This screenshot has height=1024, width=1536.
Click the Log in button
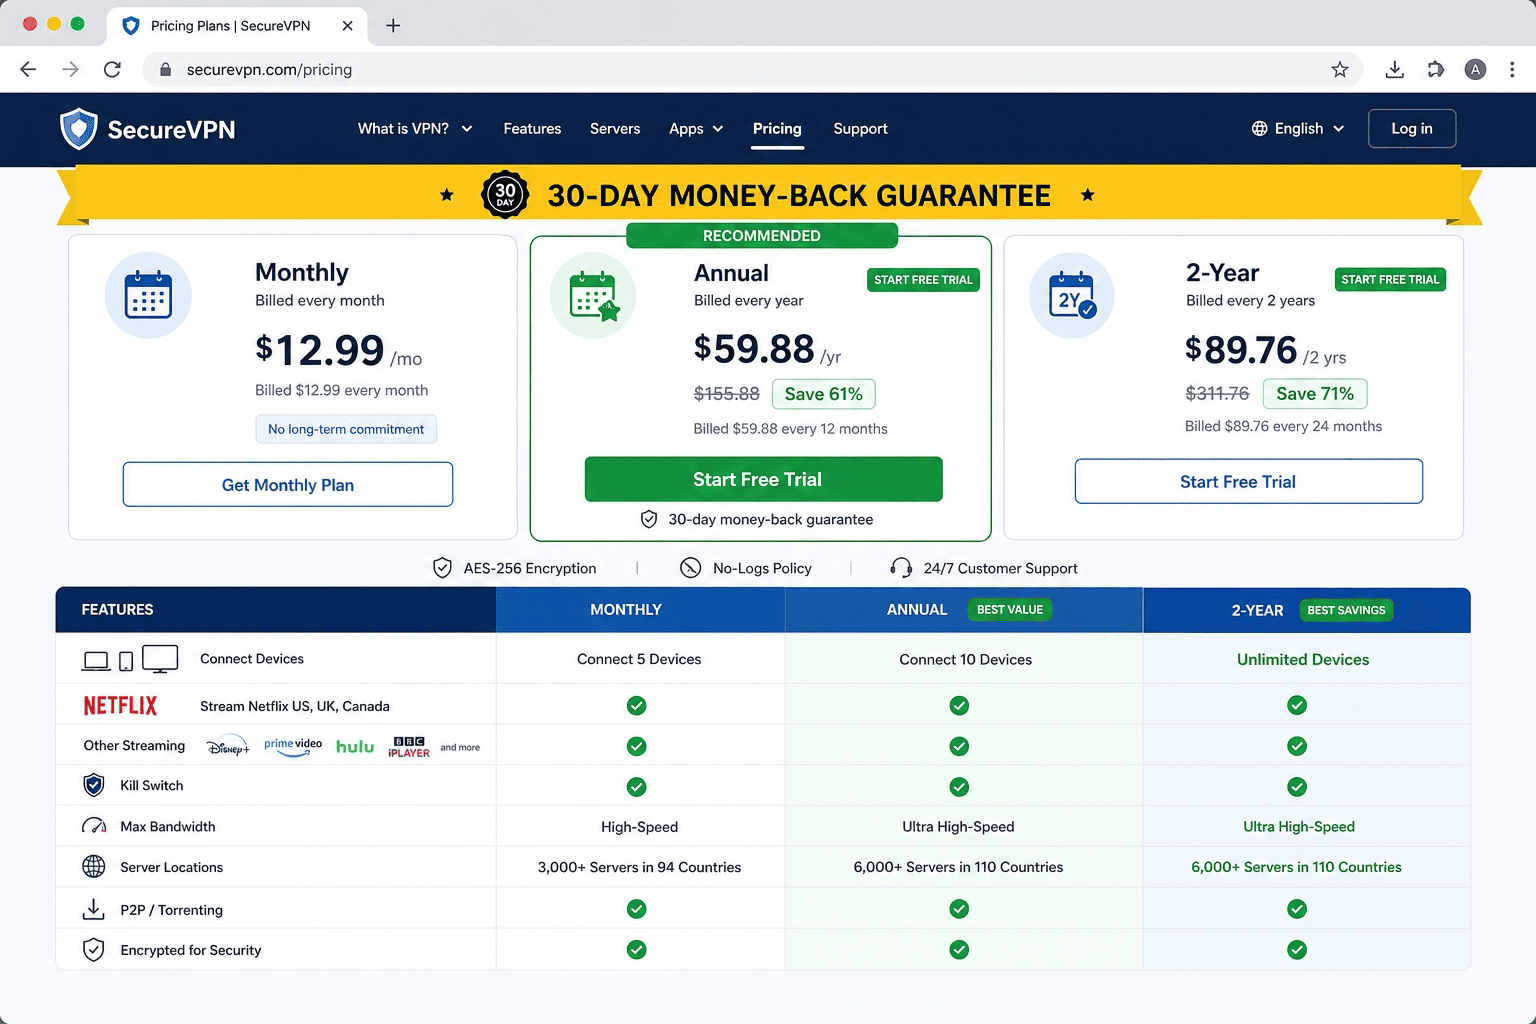point(1412,129)
